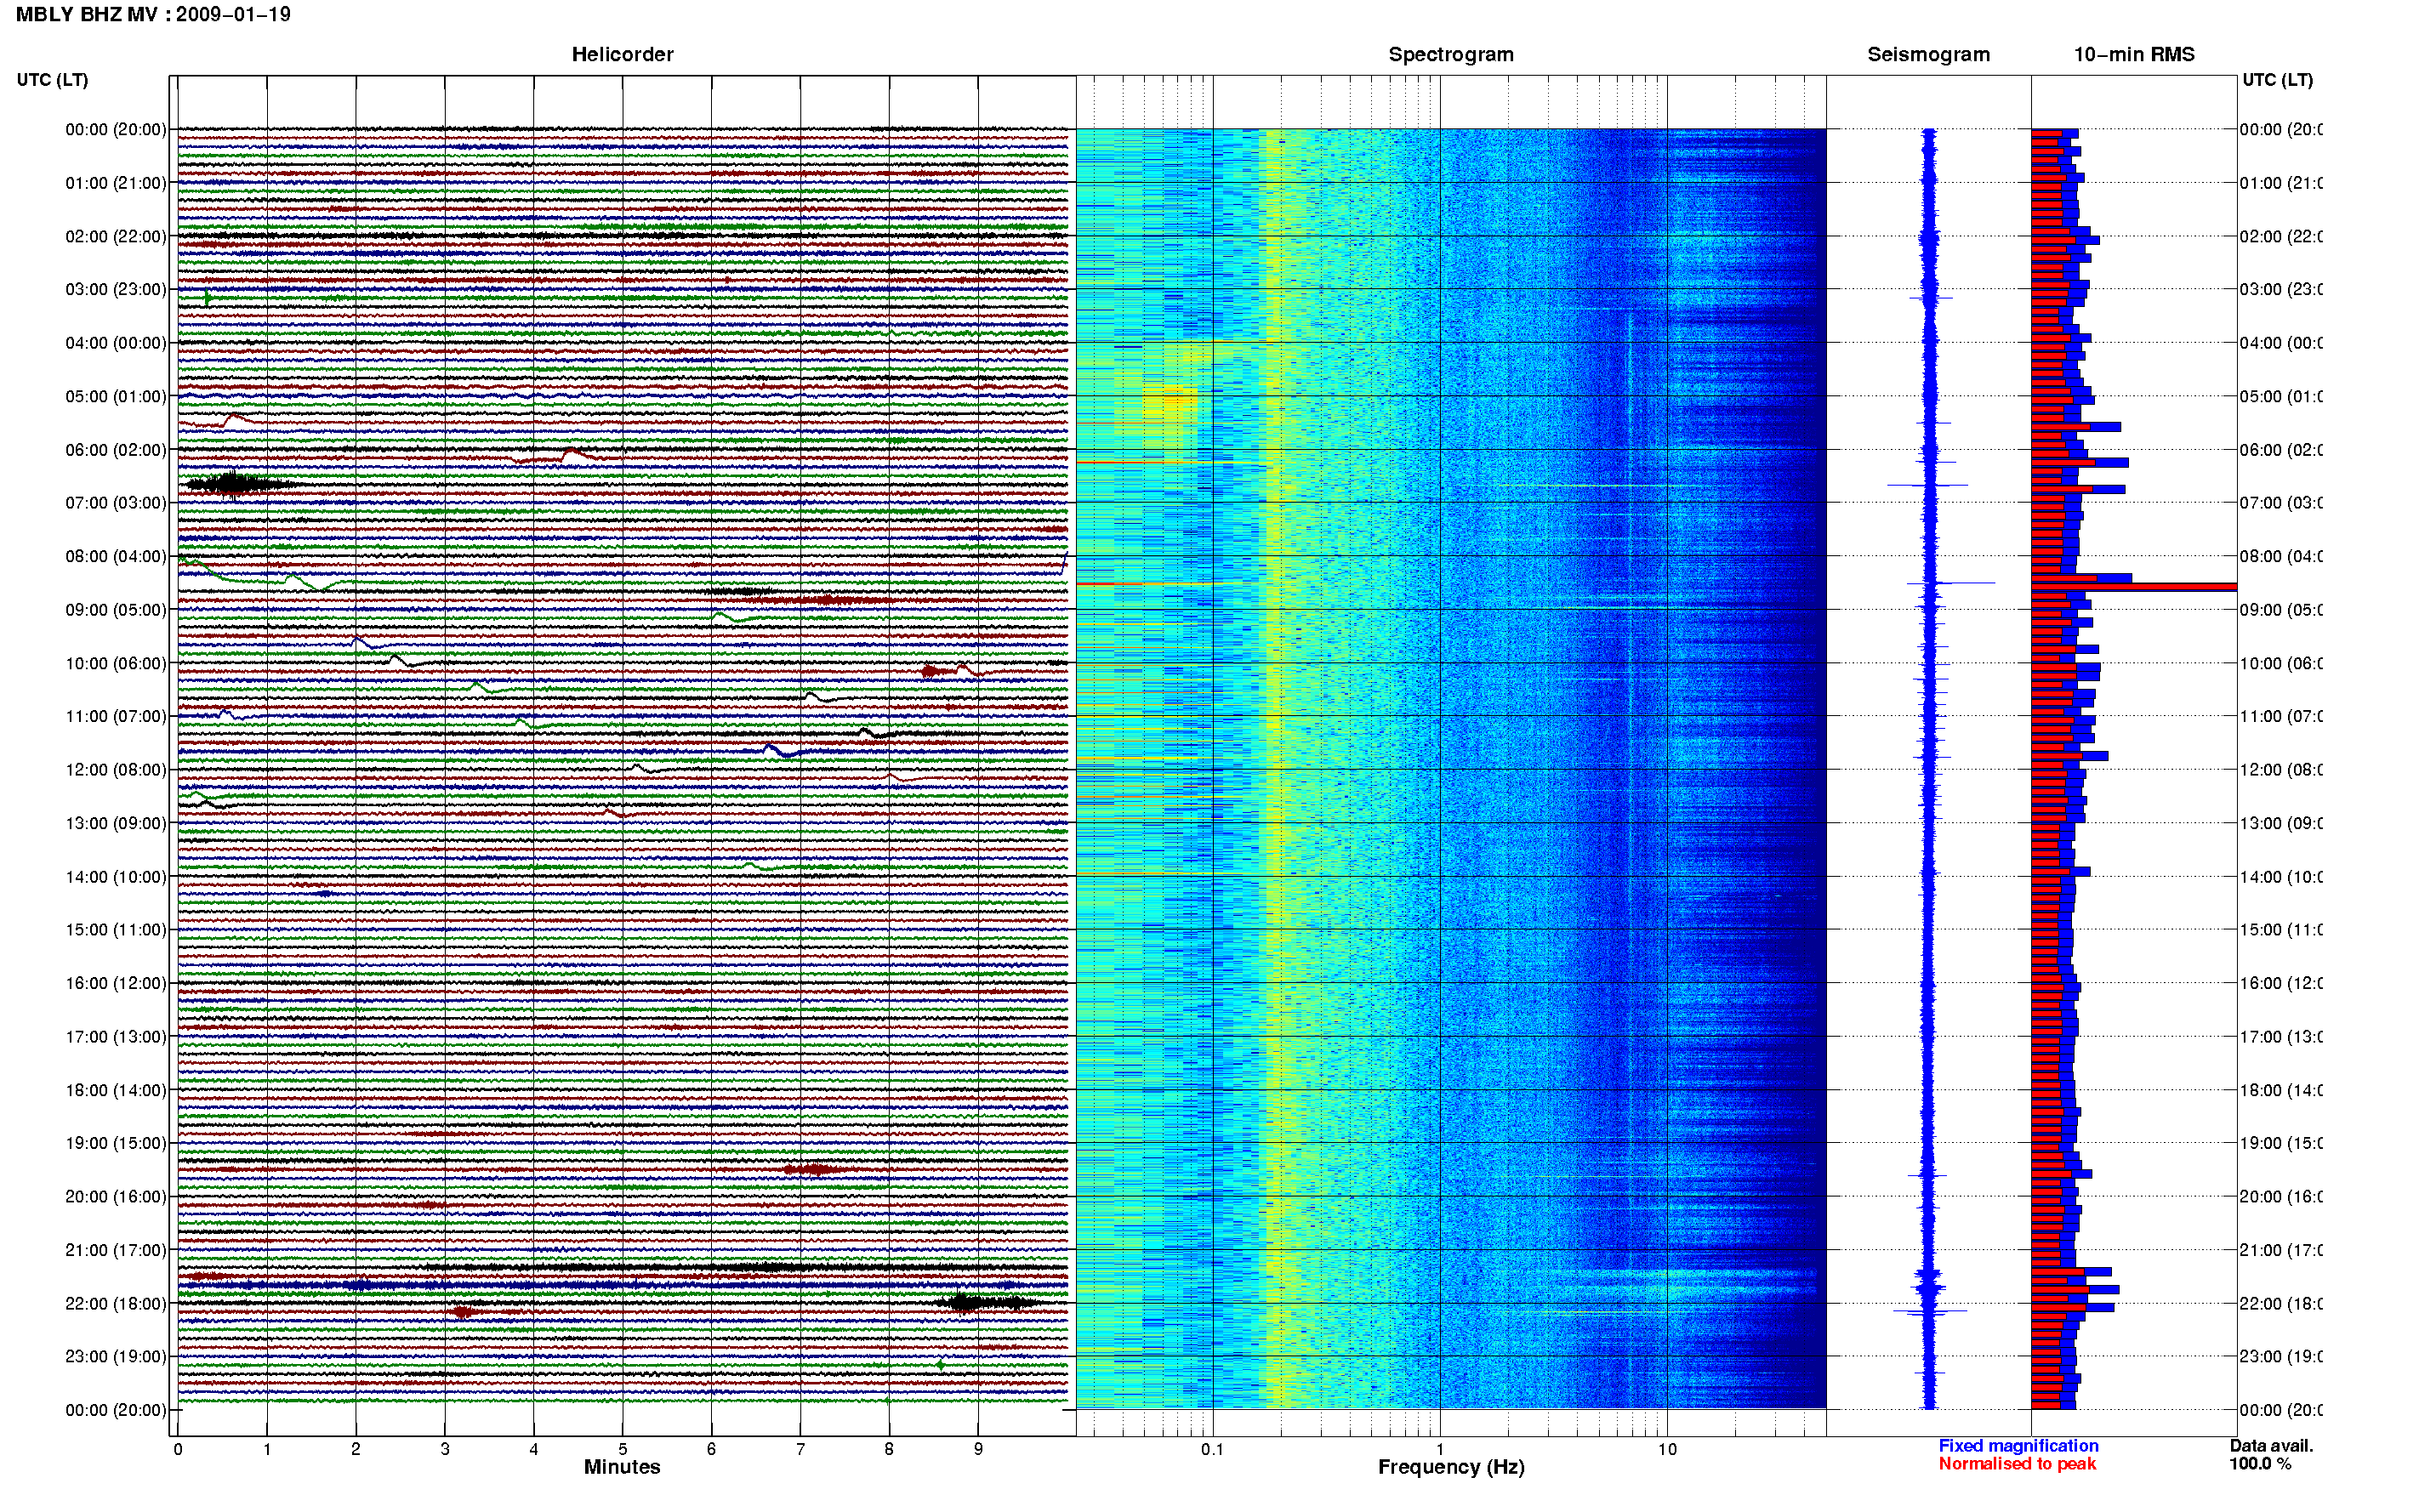The width and height of the screenshot is (2419, 1512).
Task: Click left axis label "14:00 (10:00)"
Action: pyautogui.click(x=116, y=877)
